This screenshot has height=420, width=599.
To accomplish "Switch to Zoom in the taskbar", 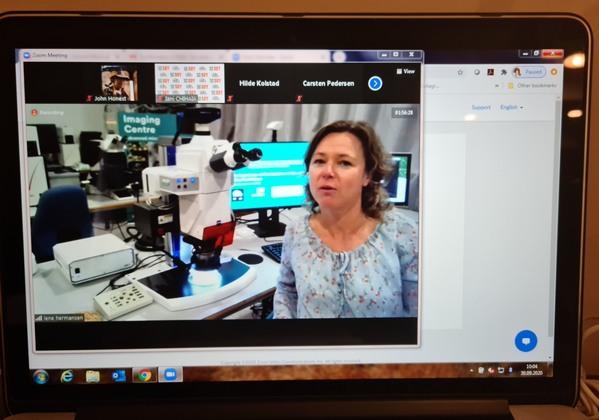I will coord(170,375).
